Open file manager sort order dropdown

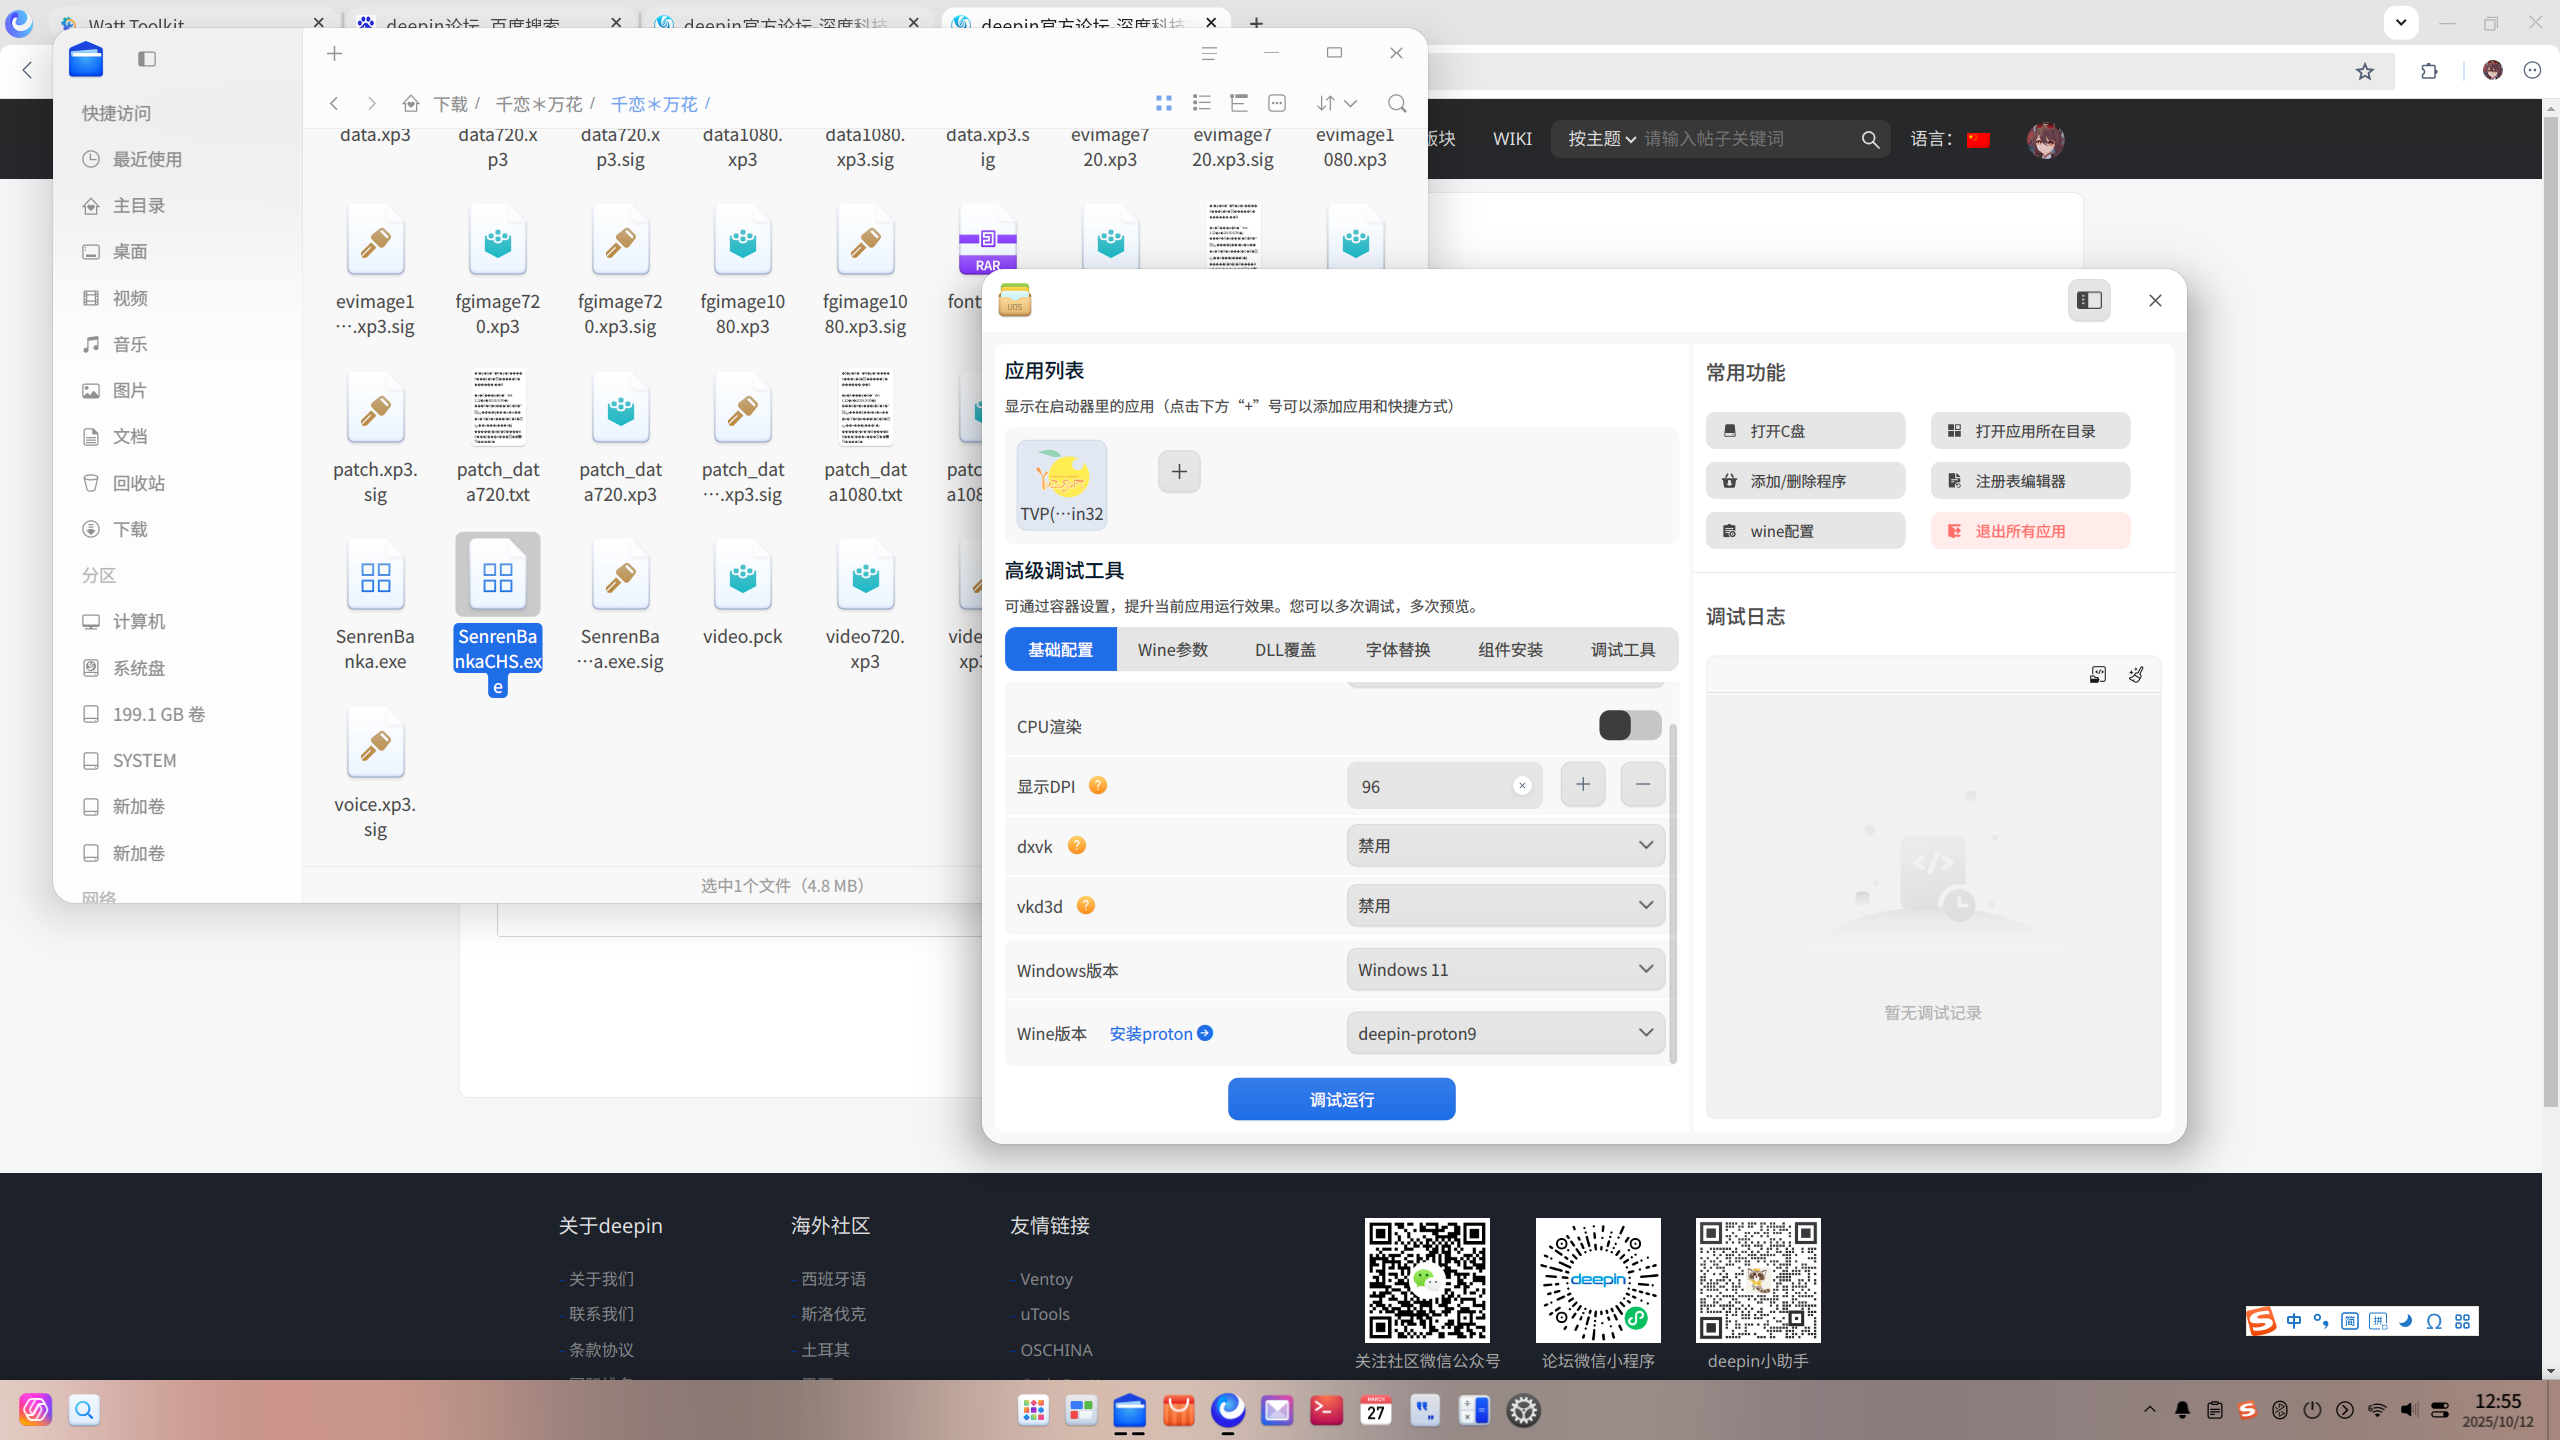[1337, 103]
